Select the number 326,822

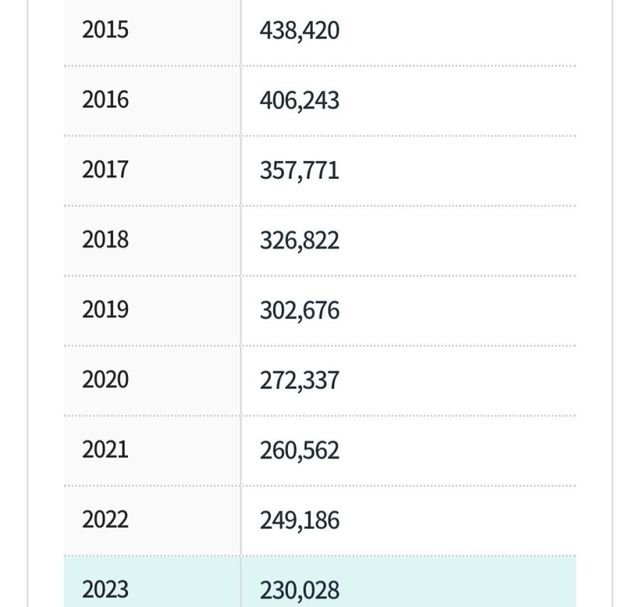299,241
